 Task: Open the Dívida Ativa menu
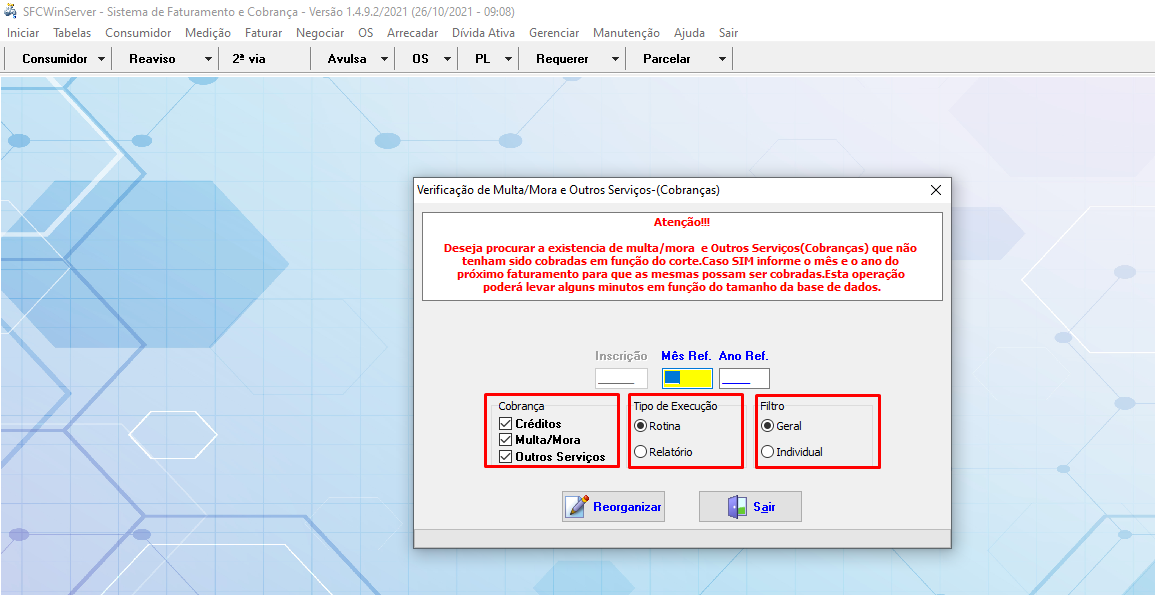[483, 33]
